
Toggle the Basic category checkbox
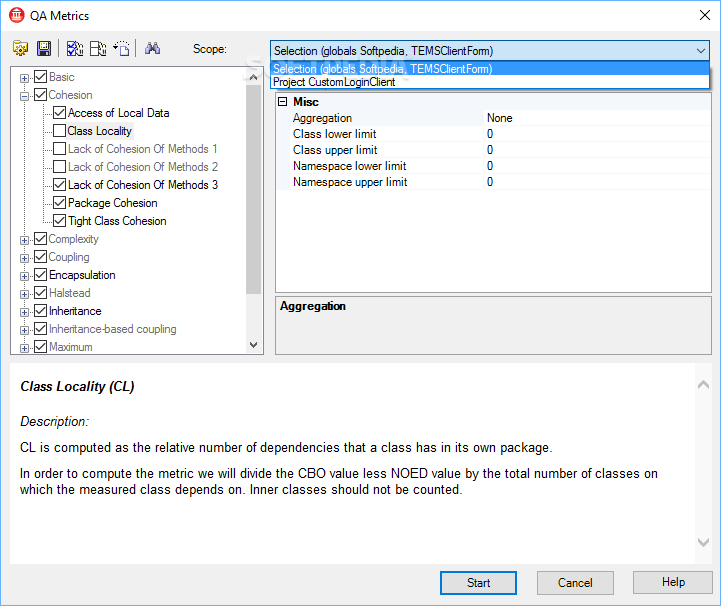pyautogui.click(x=40, y=77)
